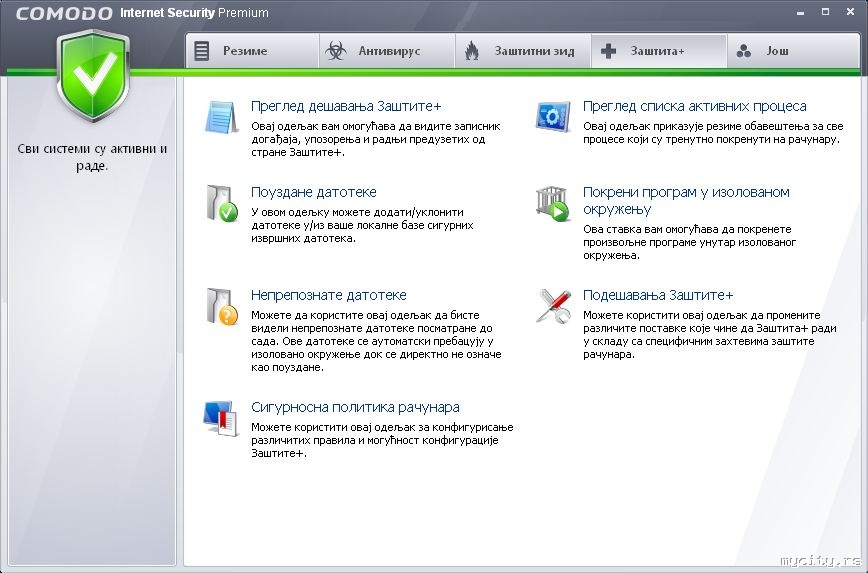This screenshot has height=573, width=868.
Task: Switch to the Антивирус tab
Action: pos(388,51)
